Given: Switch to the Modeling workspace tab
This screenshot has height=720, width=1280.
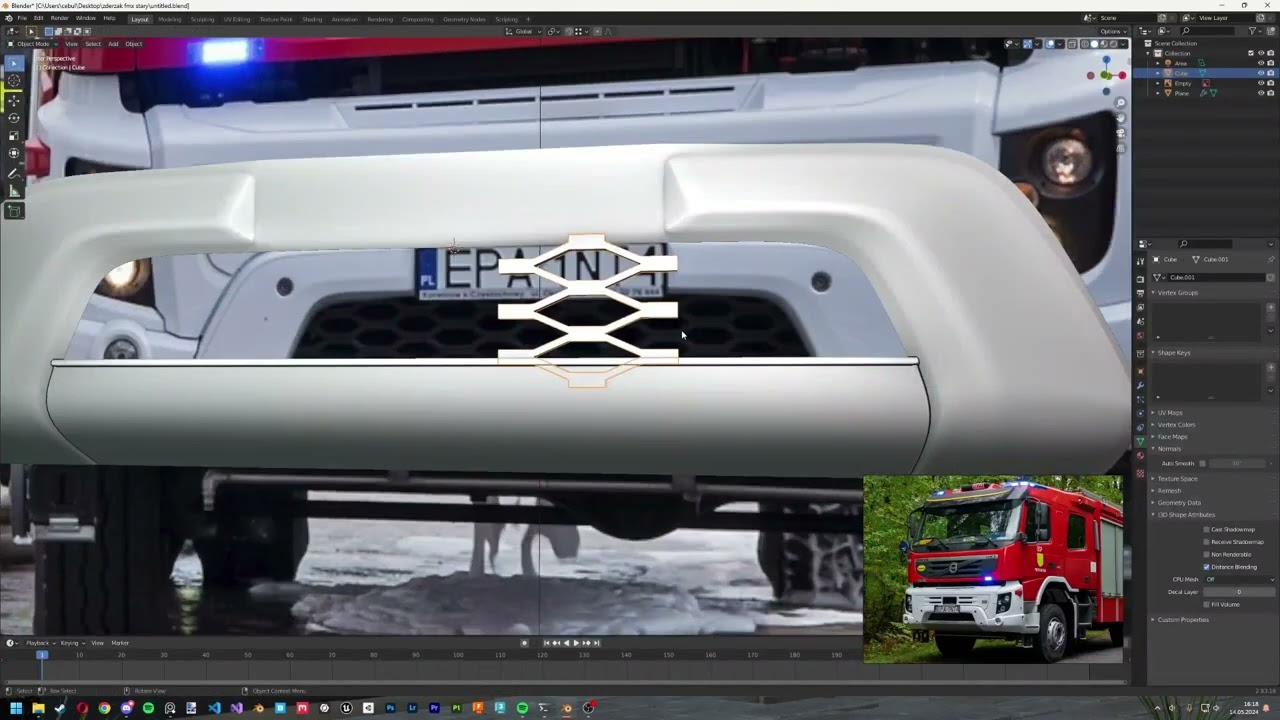Looking at the screenshot, I should tap(170, 19).
